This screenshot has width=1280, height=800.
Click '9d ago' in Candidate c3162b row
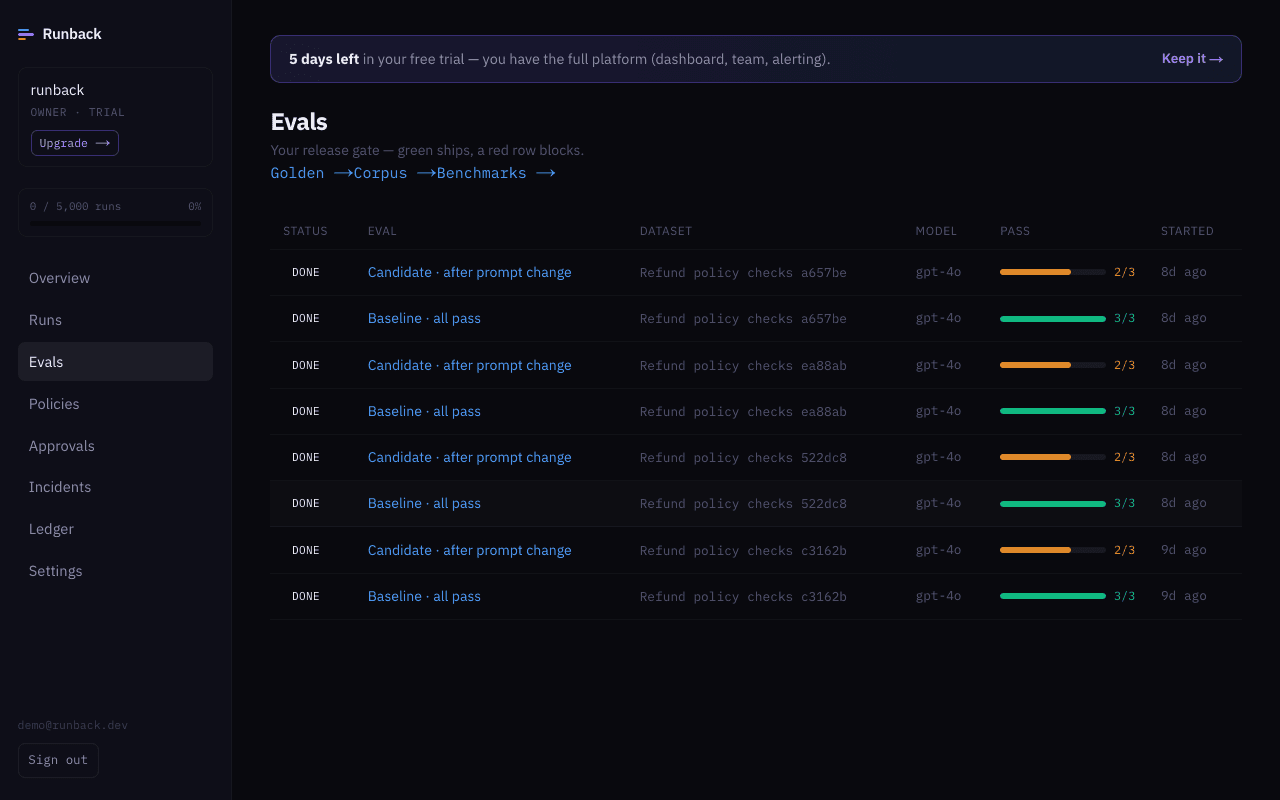1184,550
